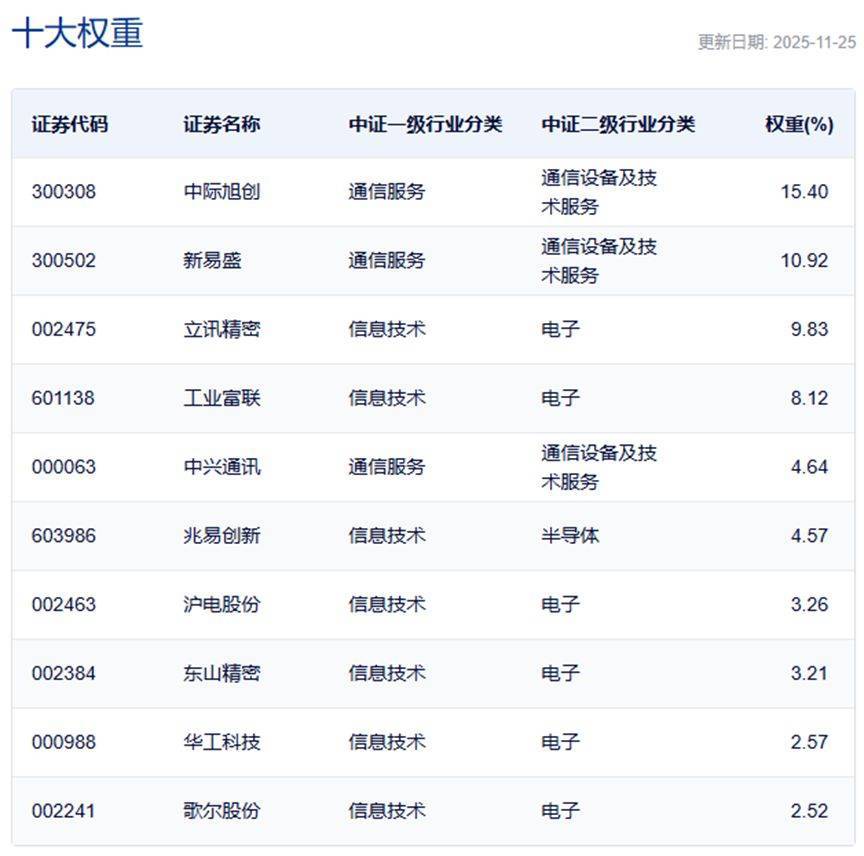The width and height of the screenshot is (864, 856).
Task: Select stock name 工业富联
Action: [222, 398]
